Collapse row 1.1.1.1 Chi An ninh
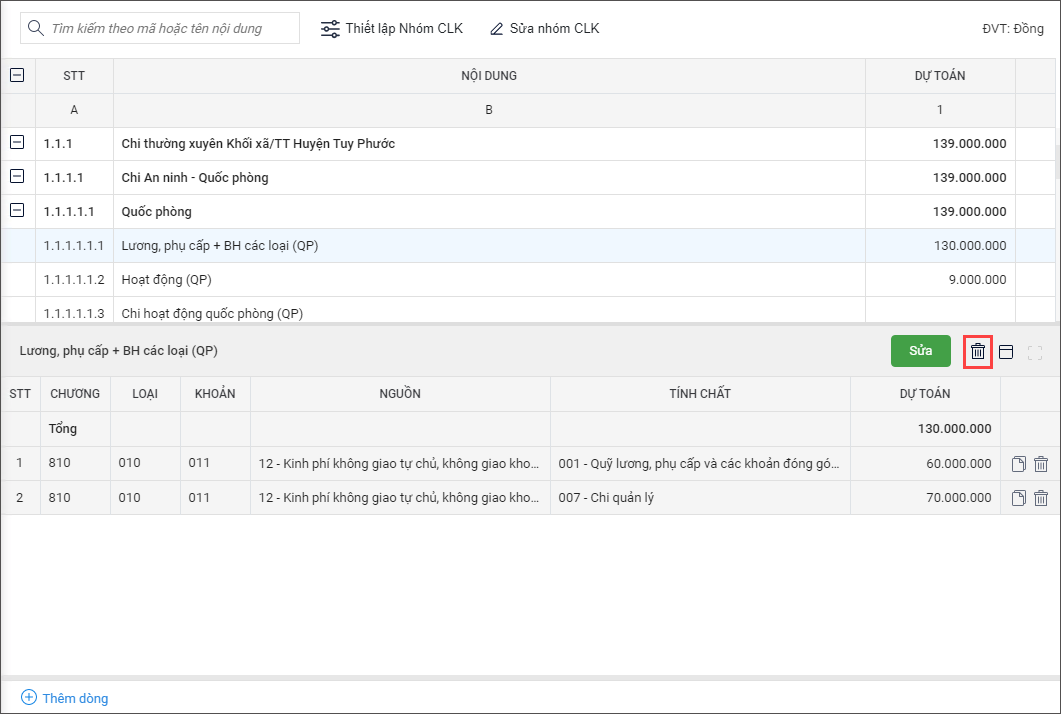 [17, 177]
